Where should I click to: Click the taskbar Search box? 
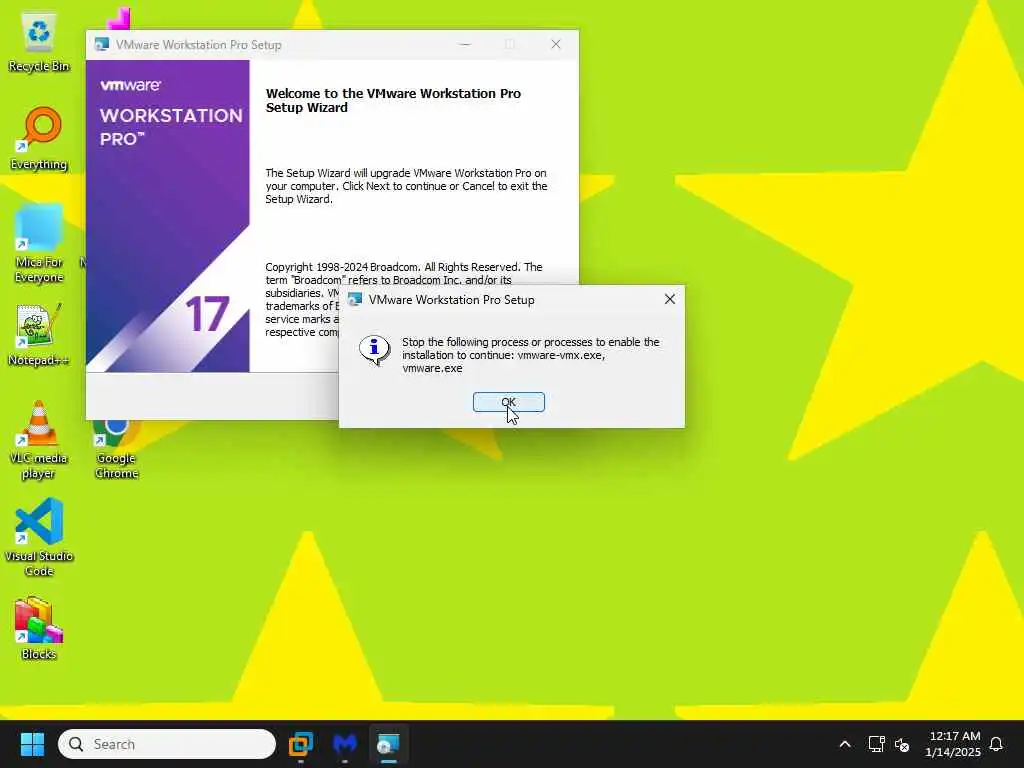coord(167,744)
